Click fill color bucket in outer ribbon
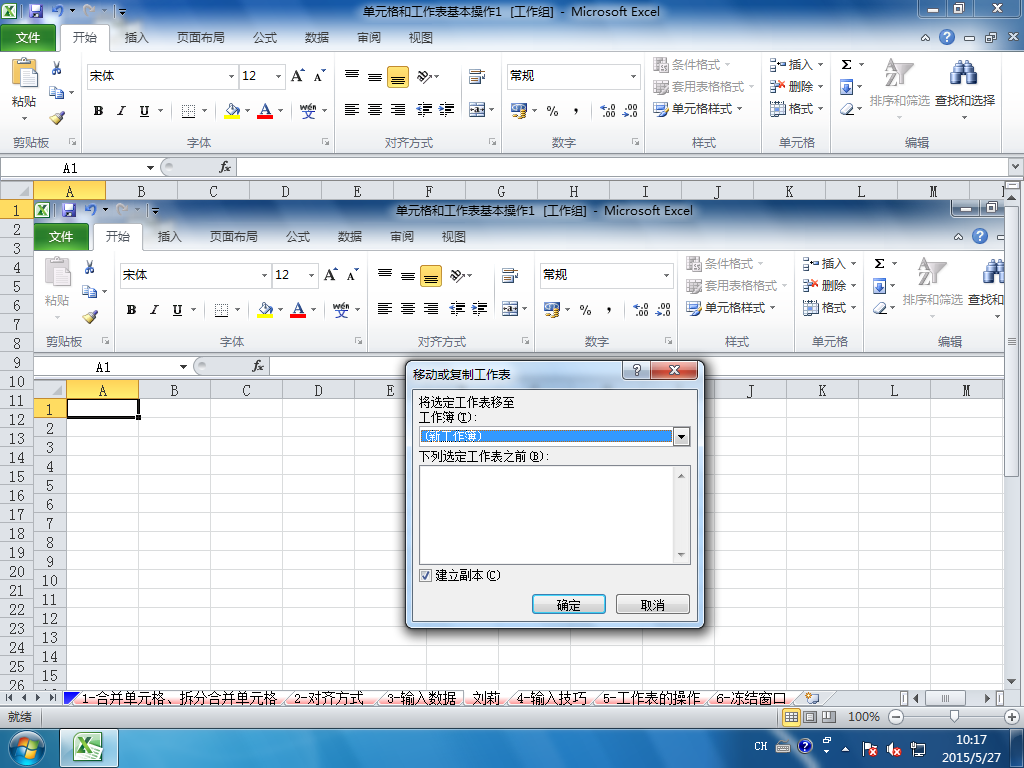This screenshot has height=768, width=1024. (x=232, y=111)
